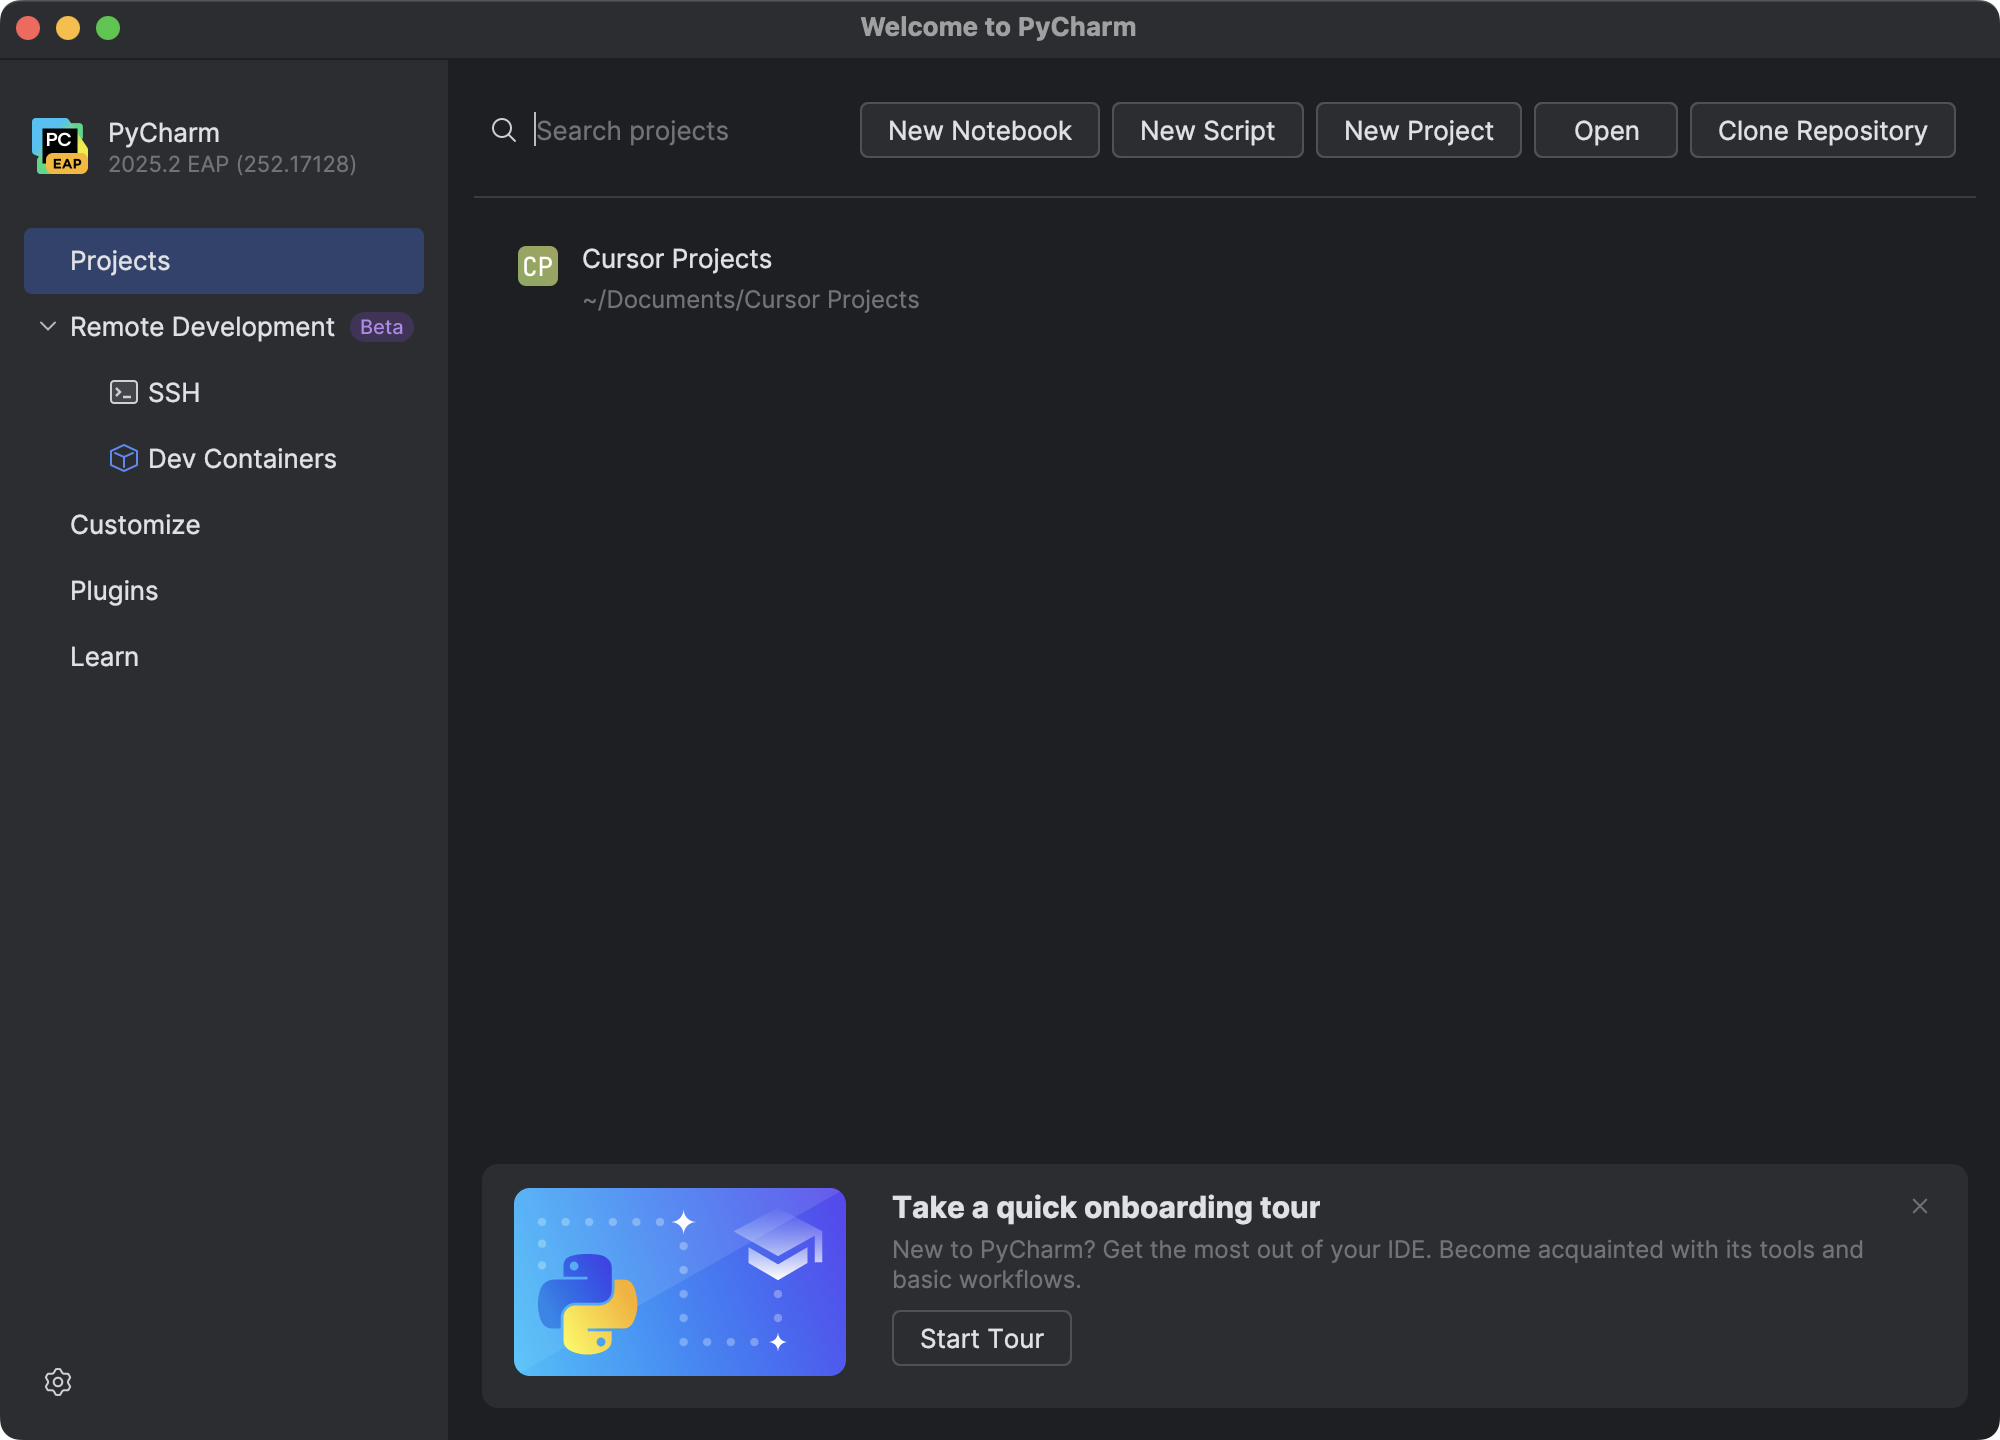This screenshot has height=1440, width=2000.
Task: Start a New Project
Action: (1418, 130)
